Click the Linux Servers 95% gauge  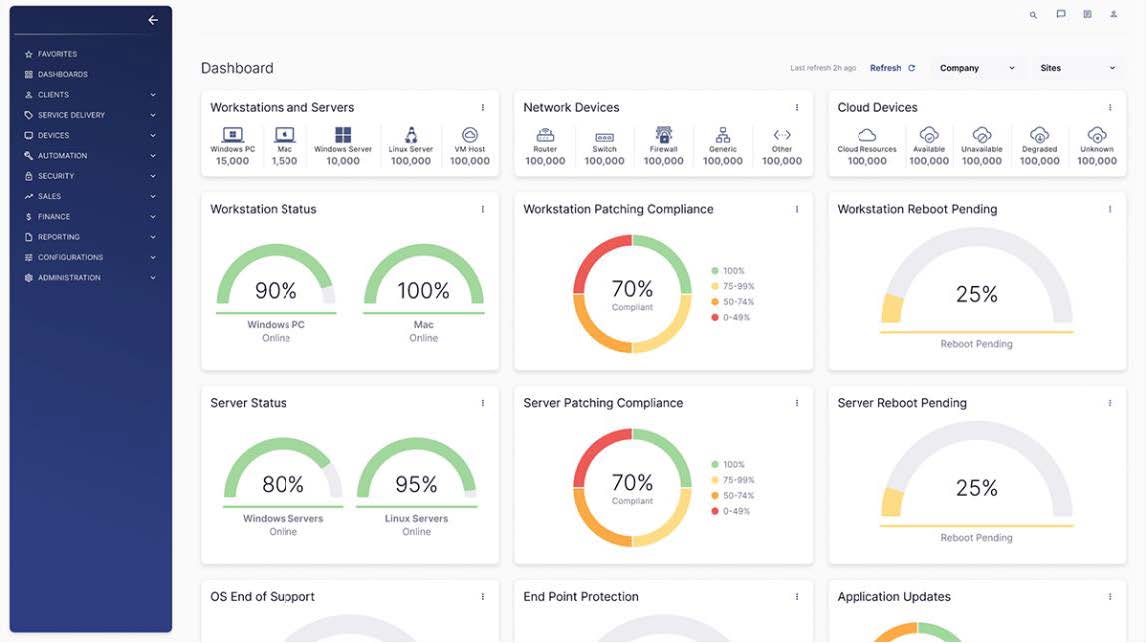[416, 468]
